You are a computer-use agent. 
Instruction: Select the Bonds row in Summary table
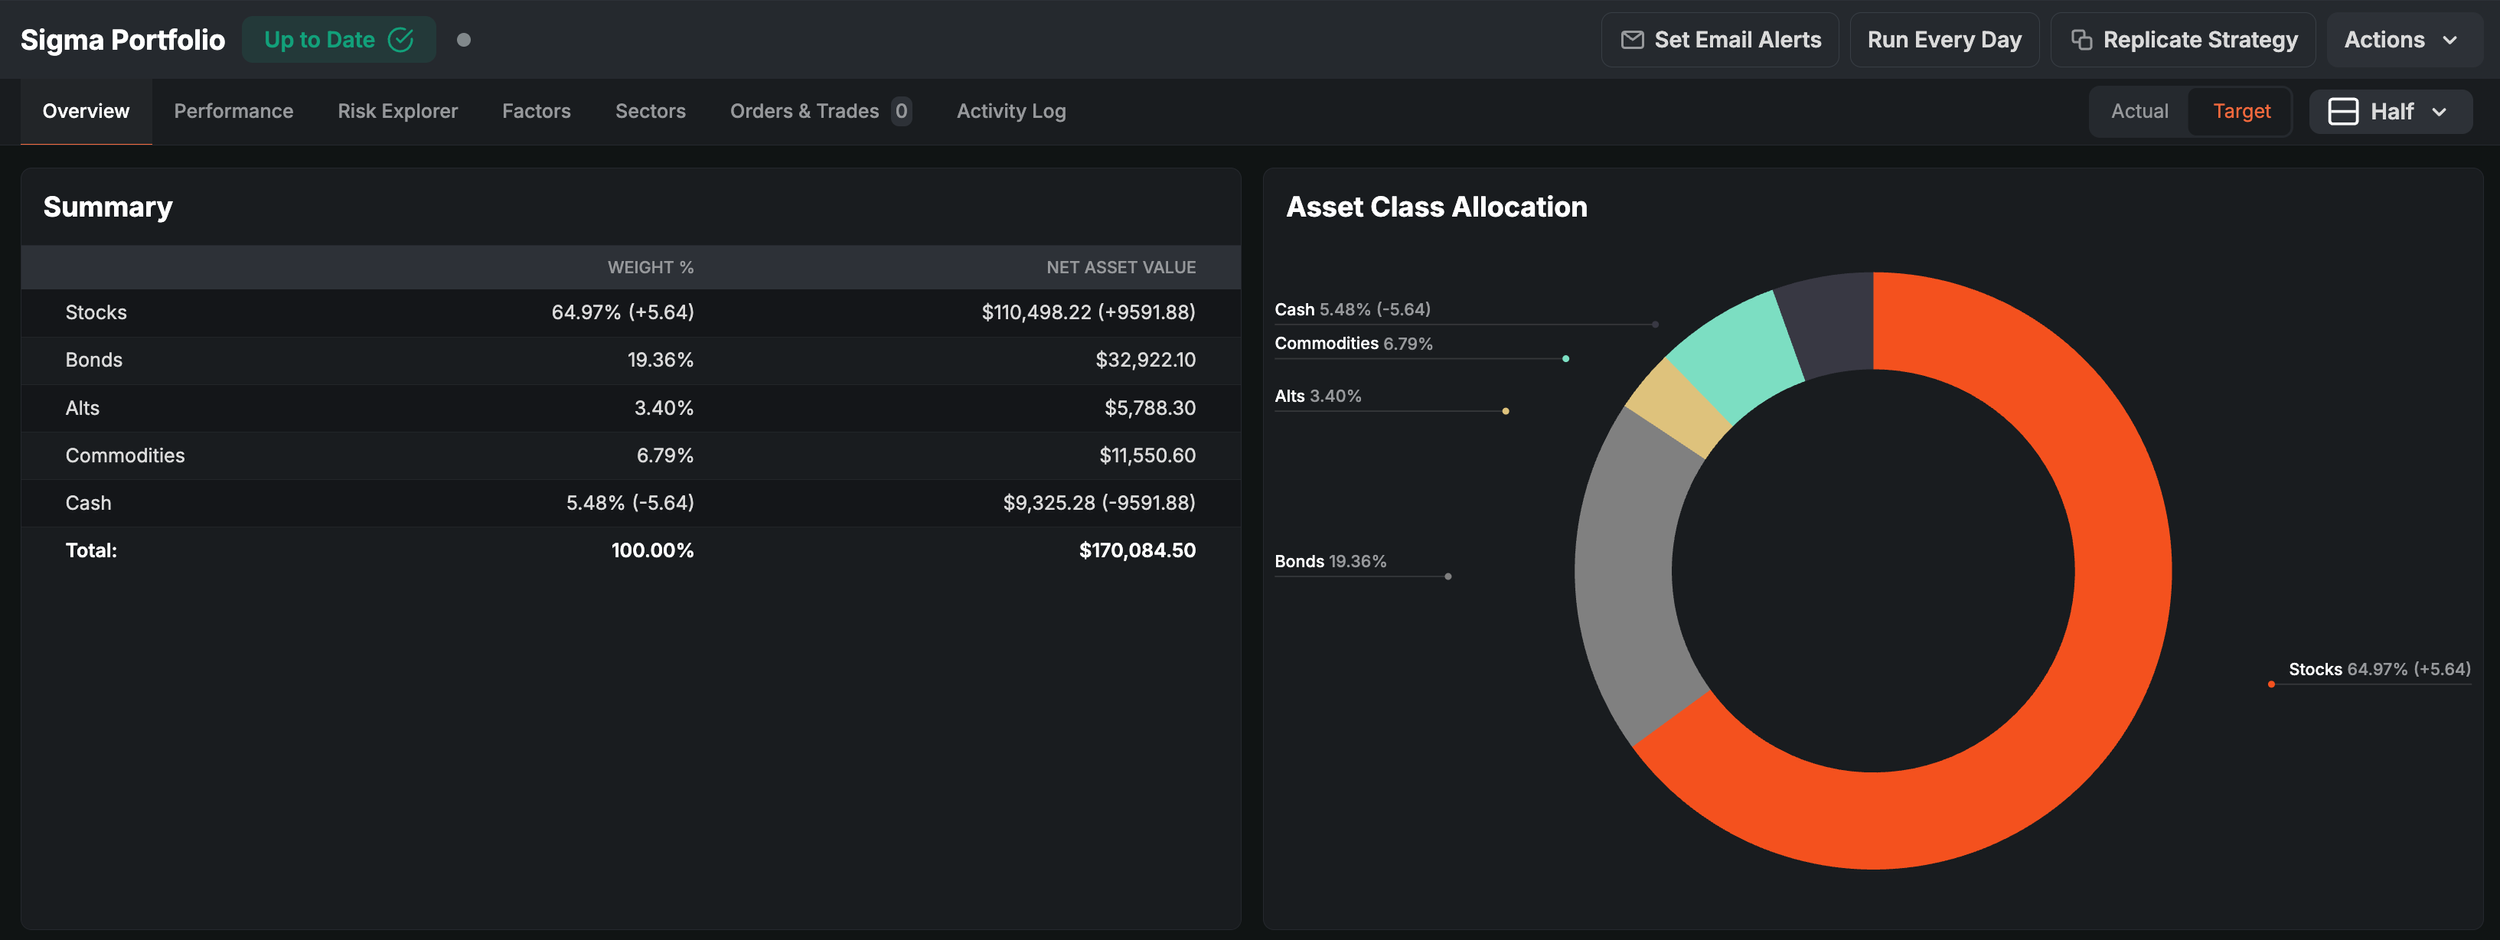coord(631,360)
